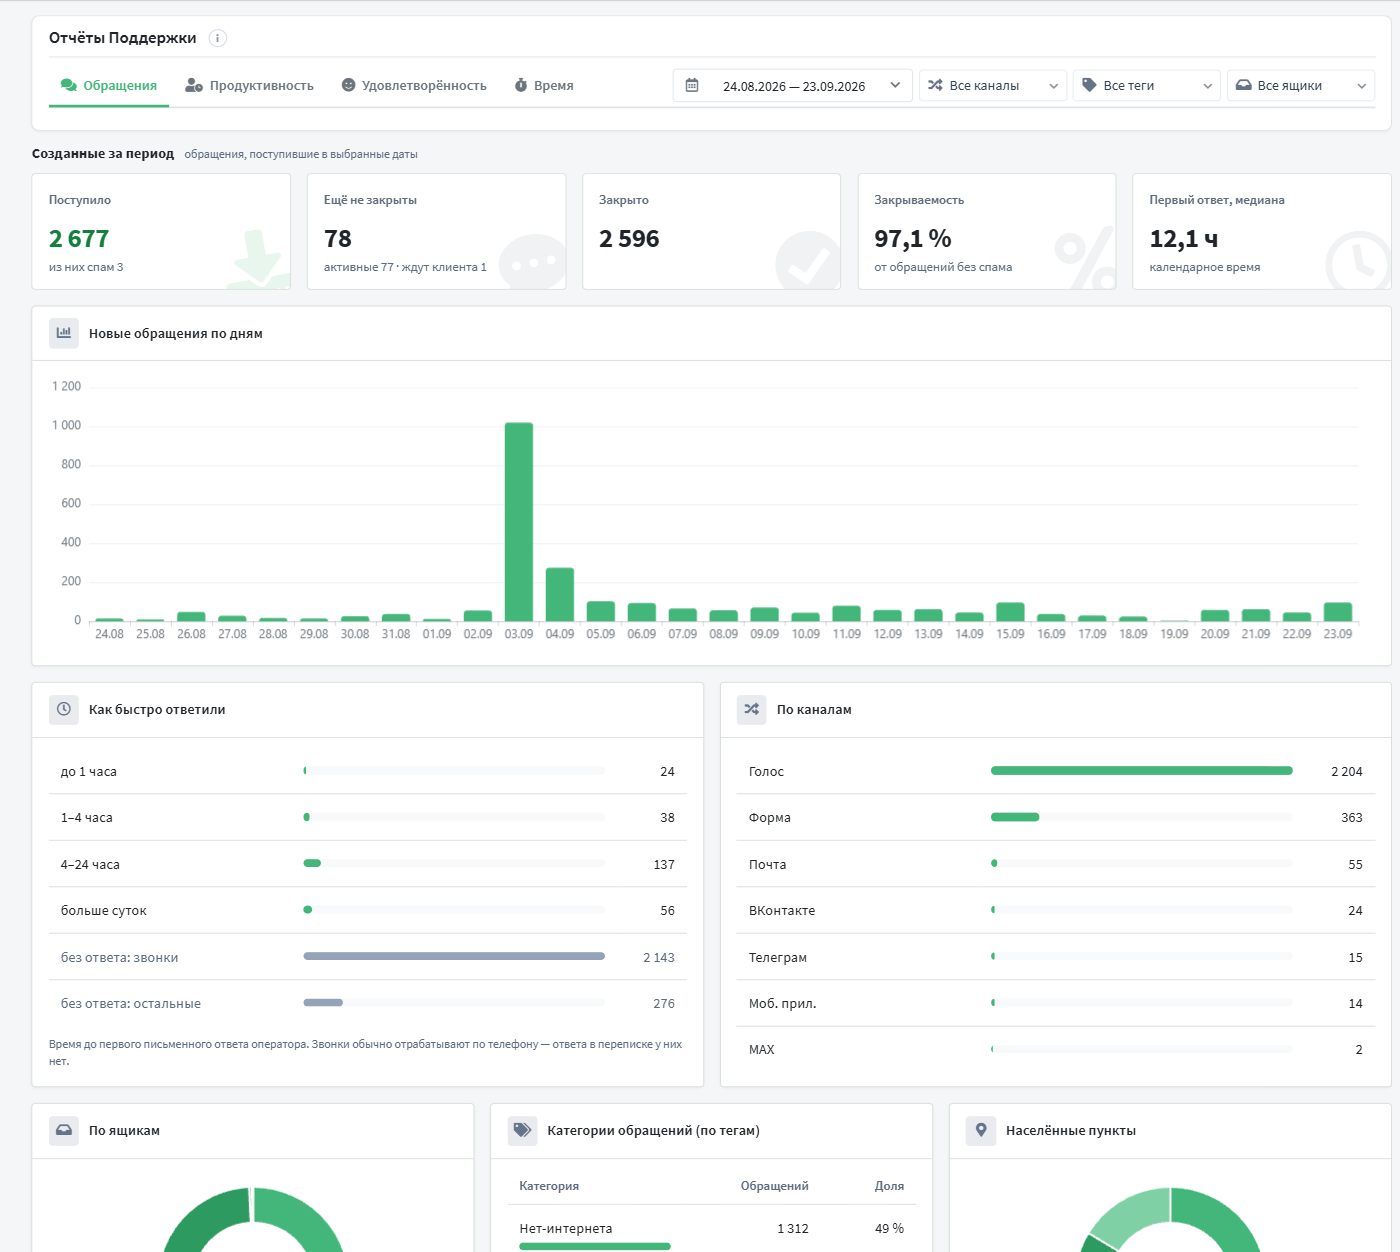Click the clock icon beside Как быстро ответили
This screenshot has height=1252, width=1400.
point(64,709)
